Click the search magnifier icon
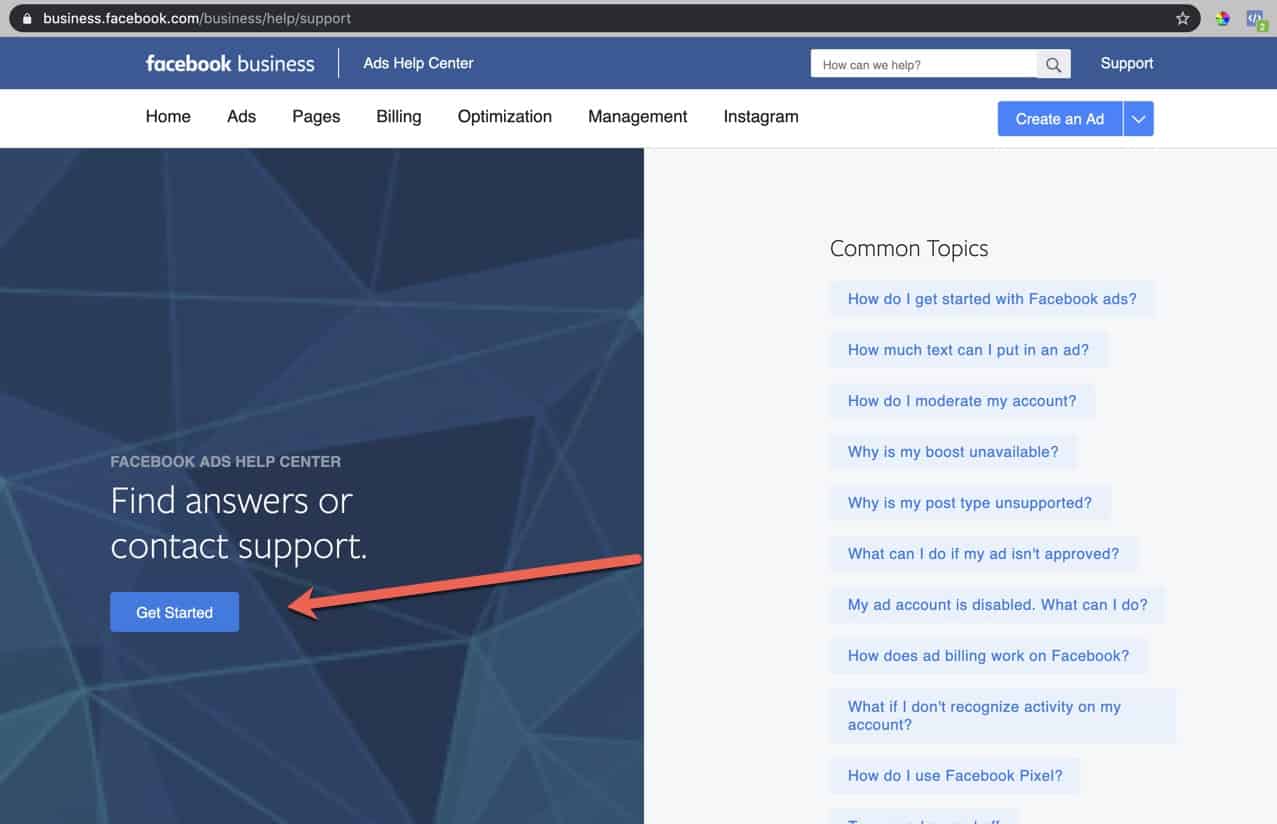 (1053, 65)
